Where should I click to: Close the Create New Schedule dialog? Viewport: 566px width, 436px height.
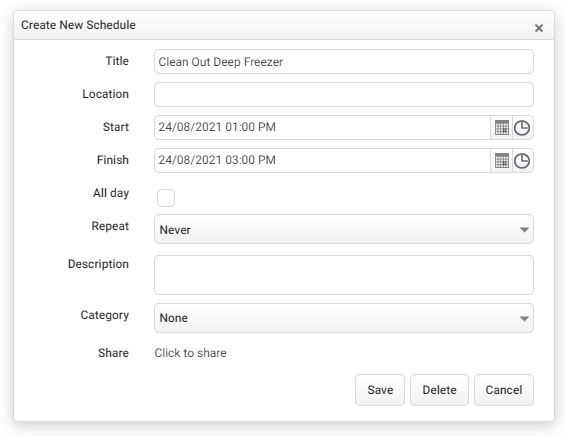tap(539, 28)
